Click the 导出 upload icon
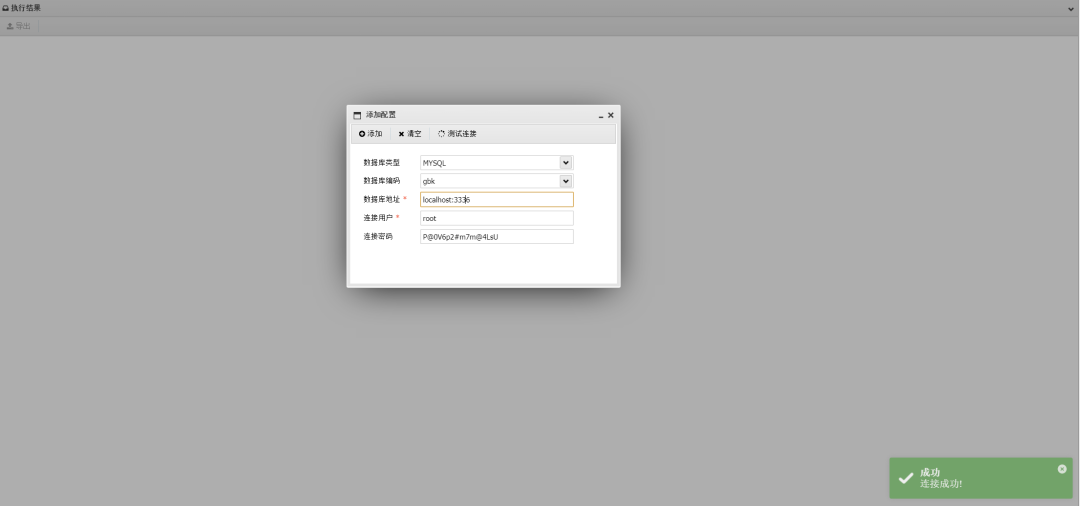This screenshot has height=506, width=1080. (x=10, y=26)
